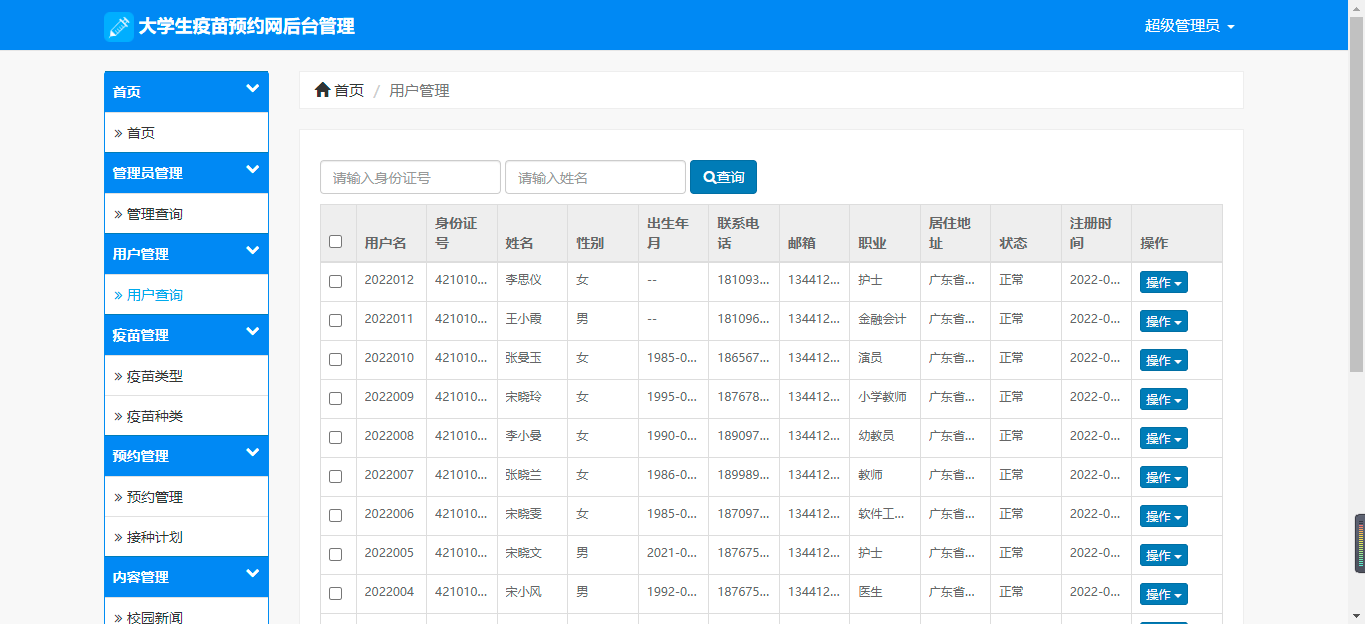Collapse the 预约管理 sidebar section chevron
This screenshot has width=1365, height=624.
tap(252, 453)
